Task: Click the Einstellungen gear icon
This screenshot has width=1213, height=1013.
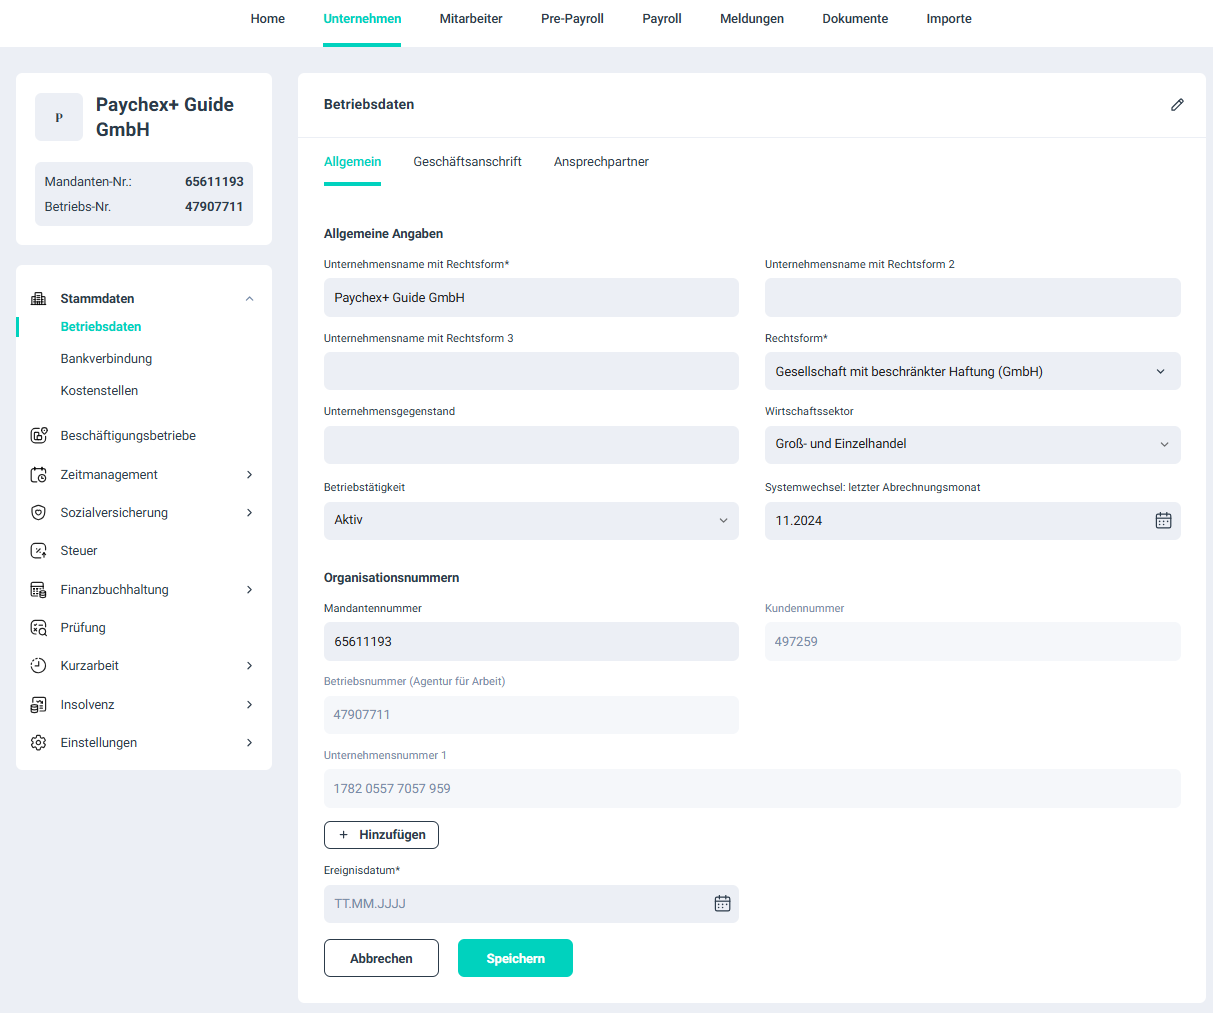Action: tap(39, 743)
